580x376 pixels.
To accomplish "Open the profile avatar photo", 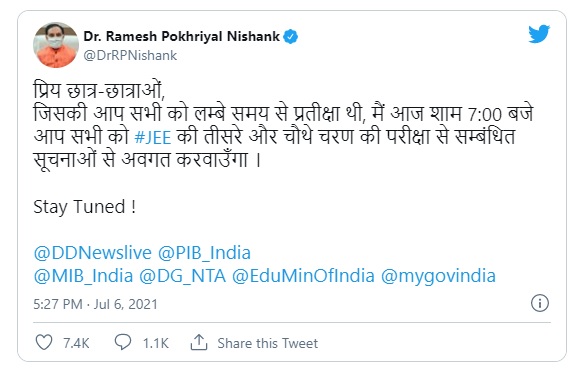I will [x=56, y=45].
